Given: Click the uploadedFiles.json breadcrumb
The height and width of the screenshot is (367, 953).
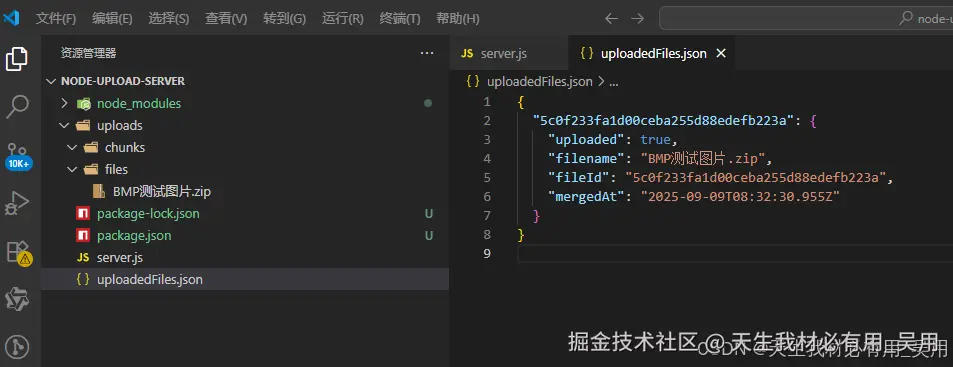Looking at the screenshot, I should 540,82.
